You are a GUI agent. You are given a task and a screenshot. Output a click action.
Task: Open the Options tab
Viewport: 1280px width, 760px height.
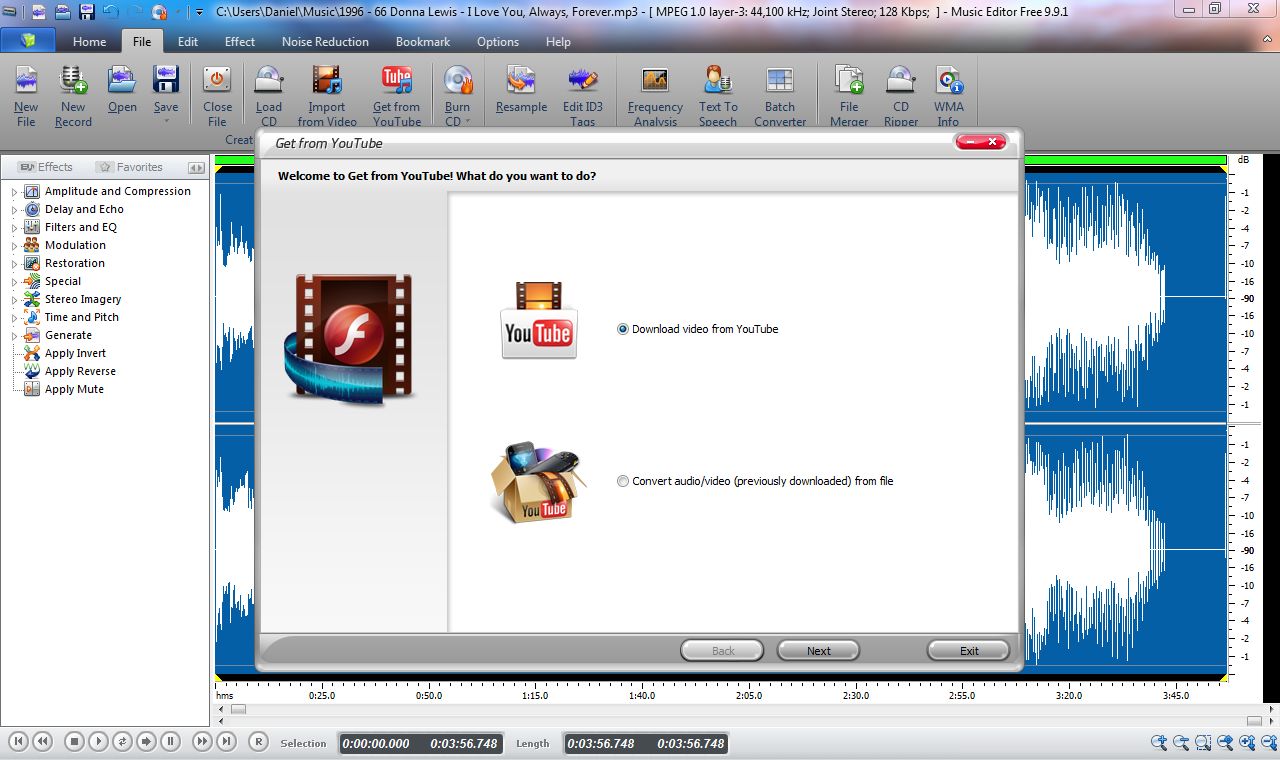pyautogui.click(x=498, y=42)
